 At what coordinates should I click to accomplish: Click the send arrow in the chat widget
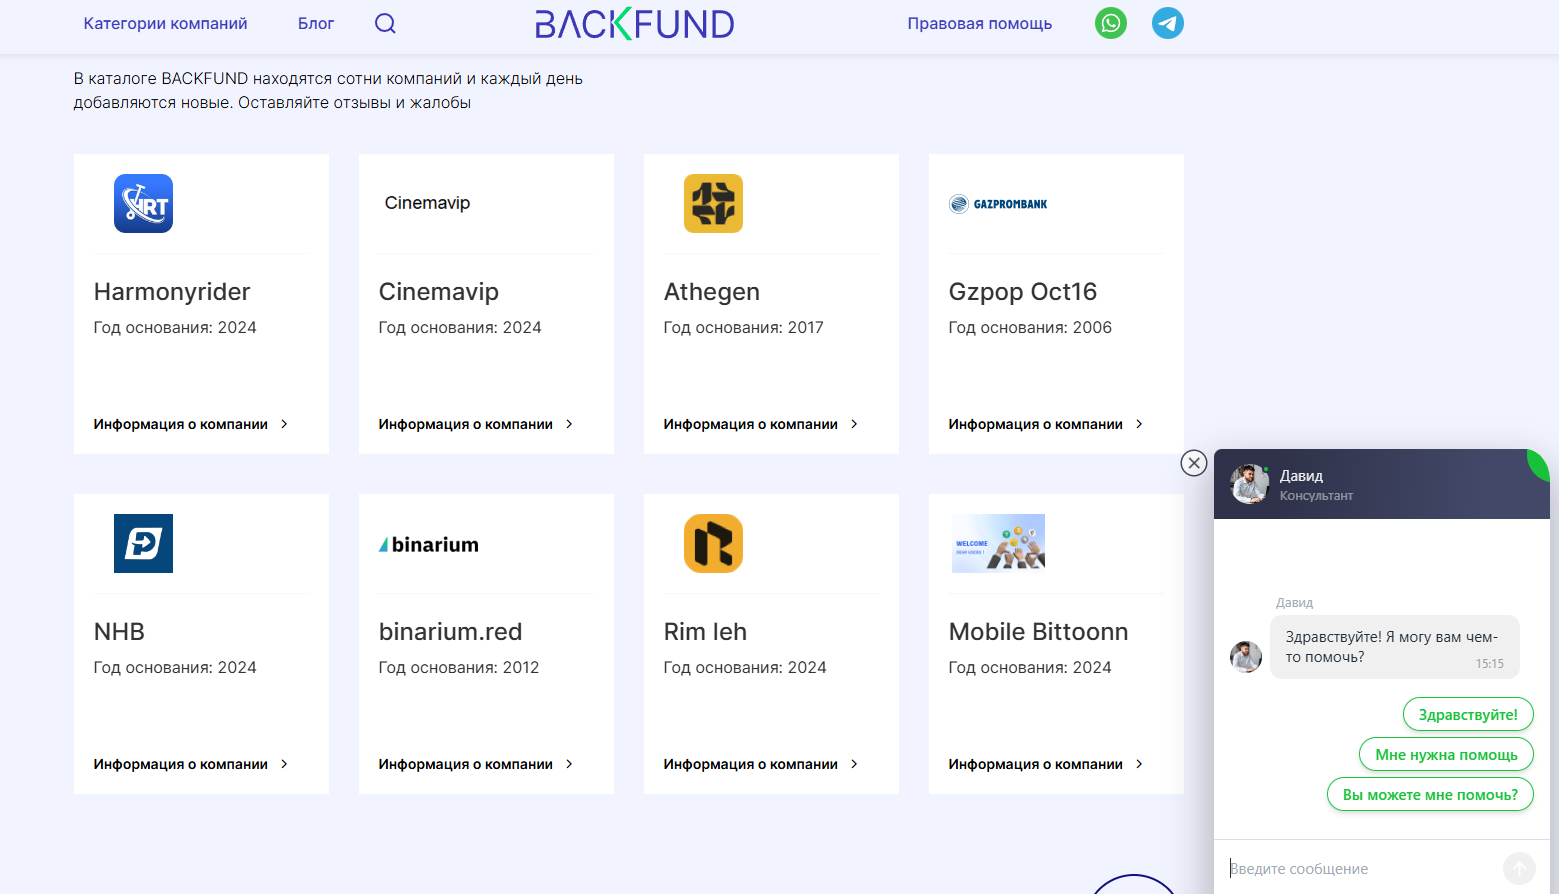click(x=1519, y=868)
